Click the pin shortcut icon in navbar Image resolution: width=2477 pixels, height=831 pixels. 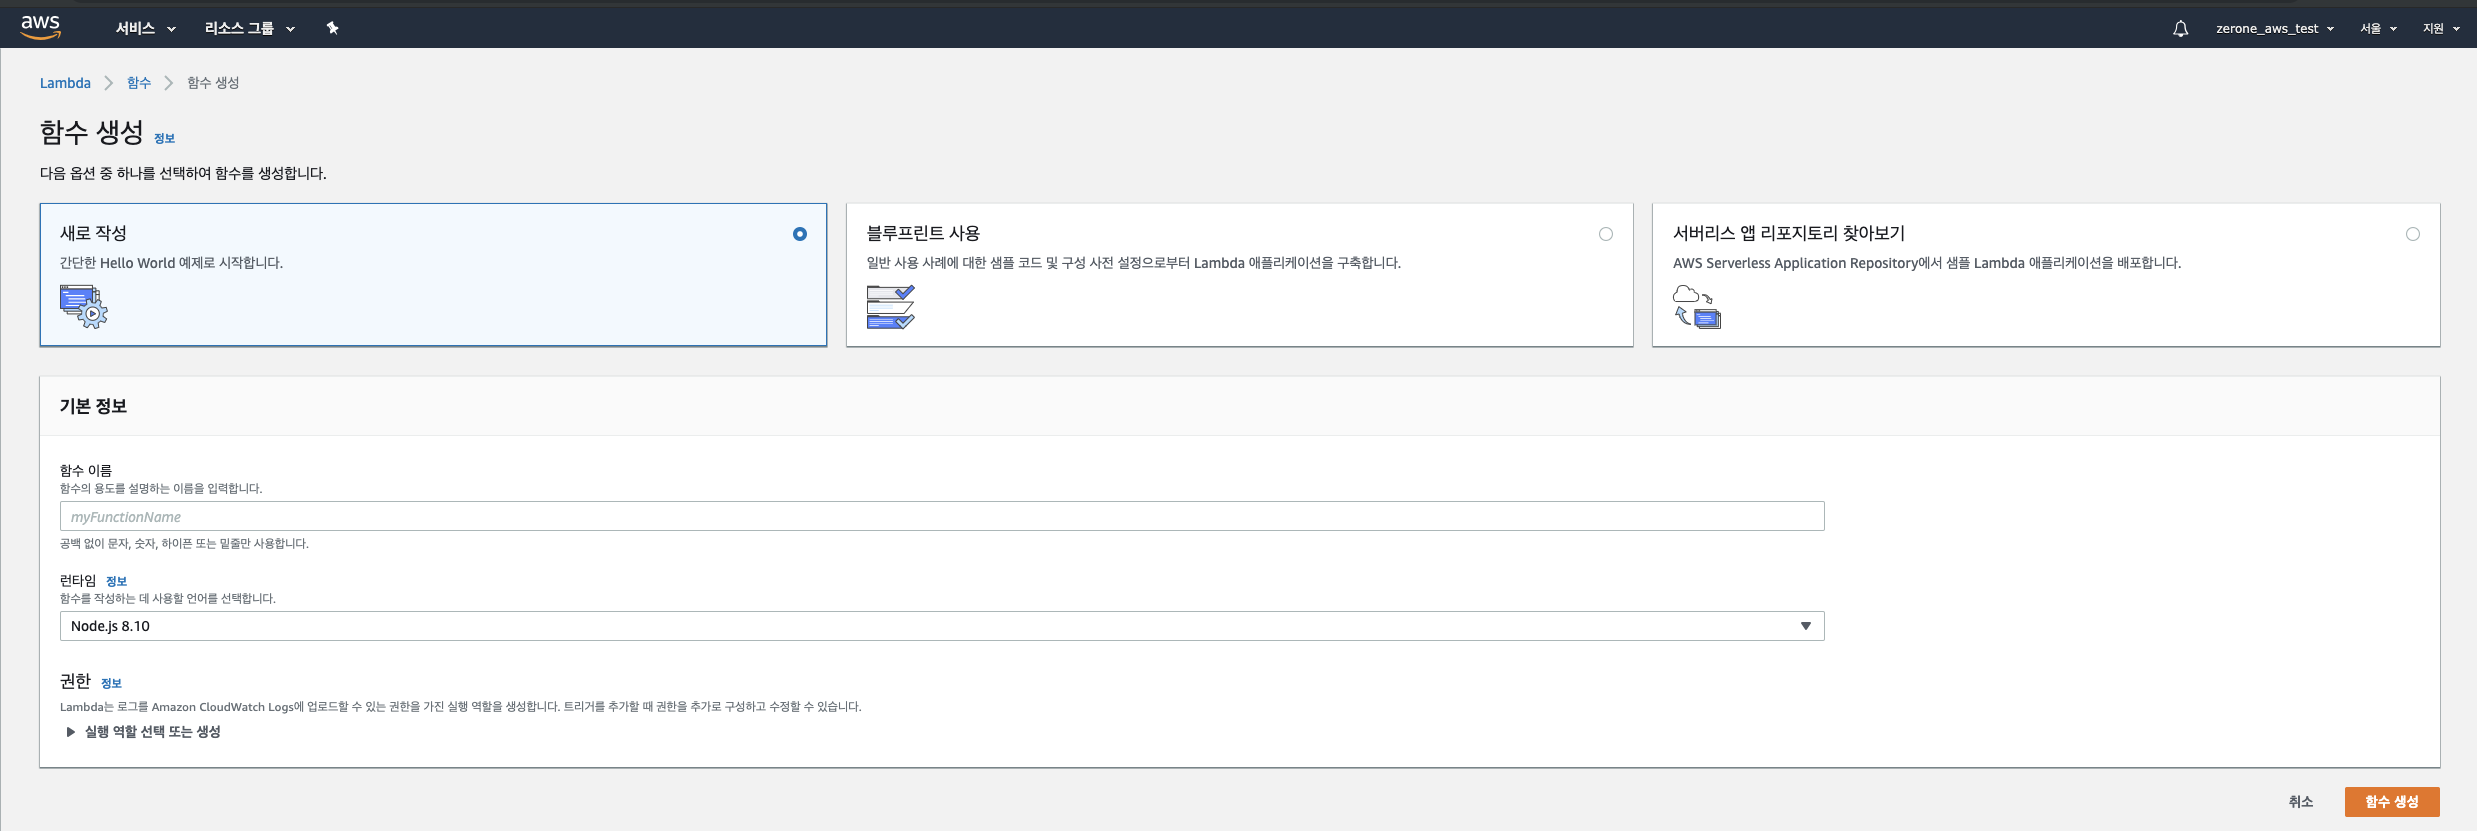[x=333, y=28]
